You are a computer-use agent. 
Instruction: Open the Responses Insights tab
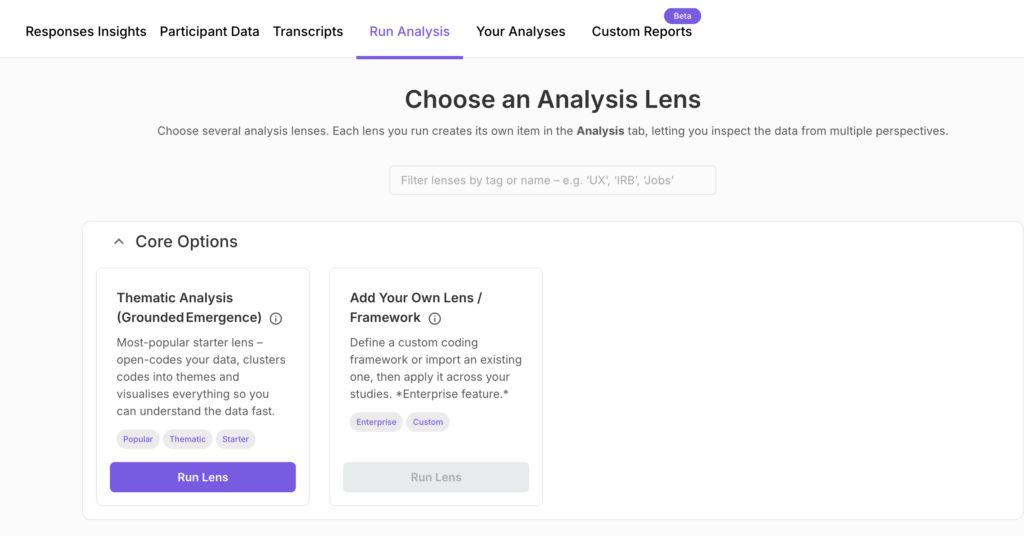click(x=86, y=32)
